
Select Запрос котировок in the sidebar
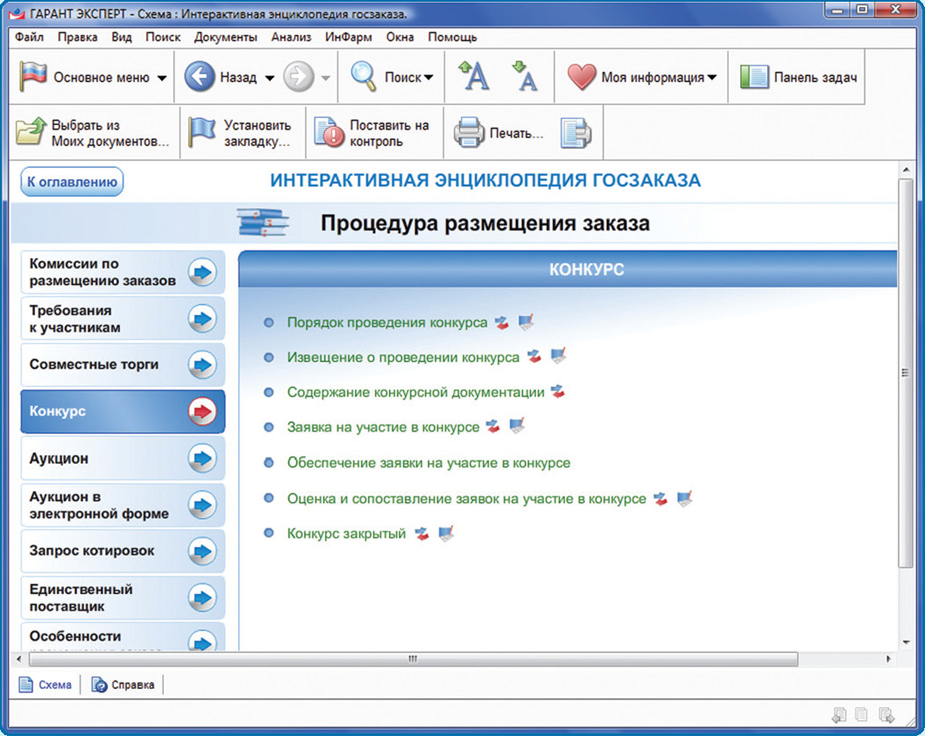pyautogui.click(x=92, y=551)
